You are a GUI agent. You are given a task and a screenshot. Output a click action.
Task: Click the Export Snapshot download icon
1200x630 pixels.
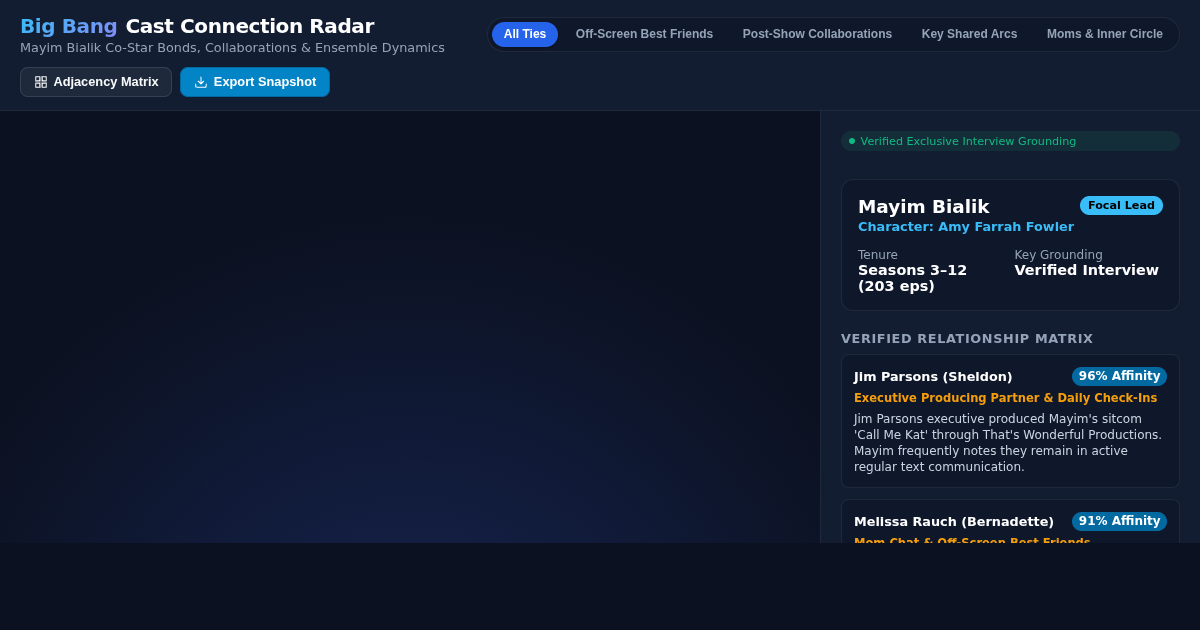pos(201,82)
